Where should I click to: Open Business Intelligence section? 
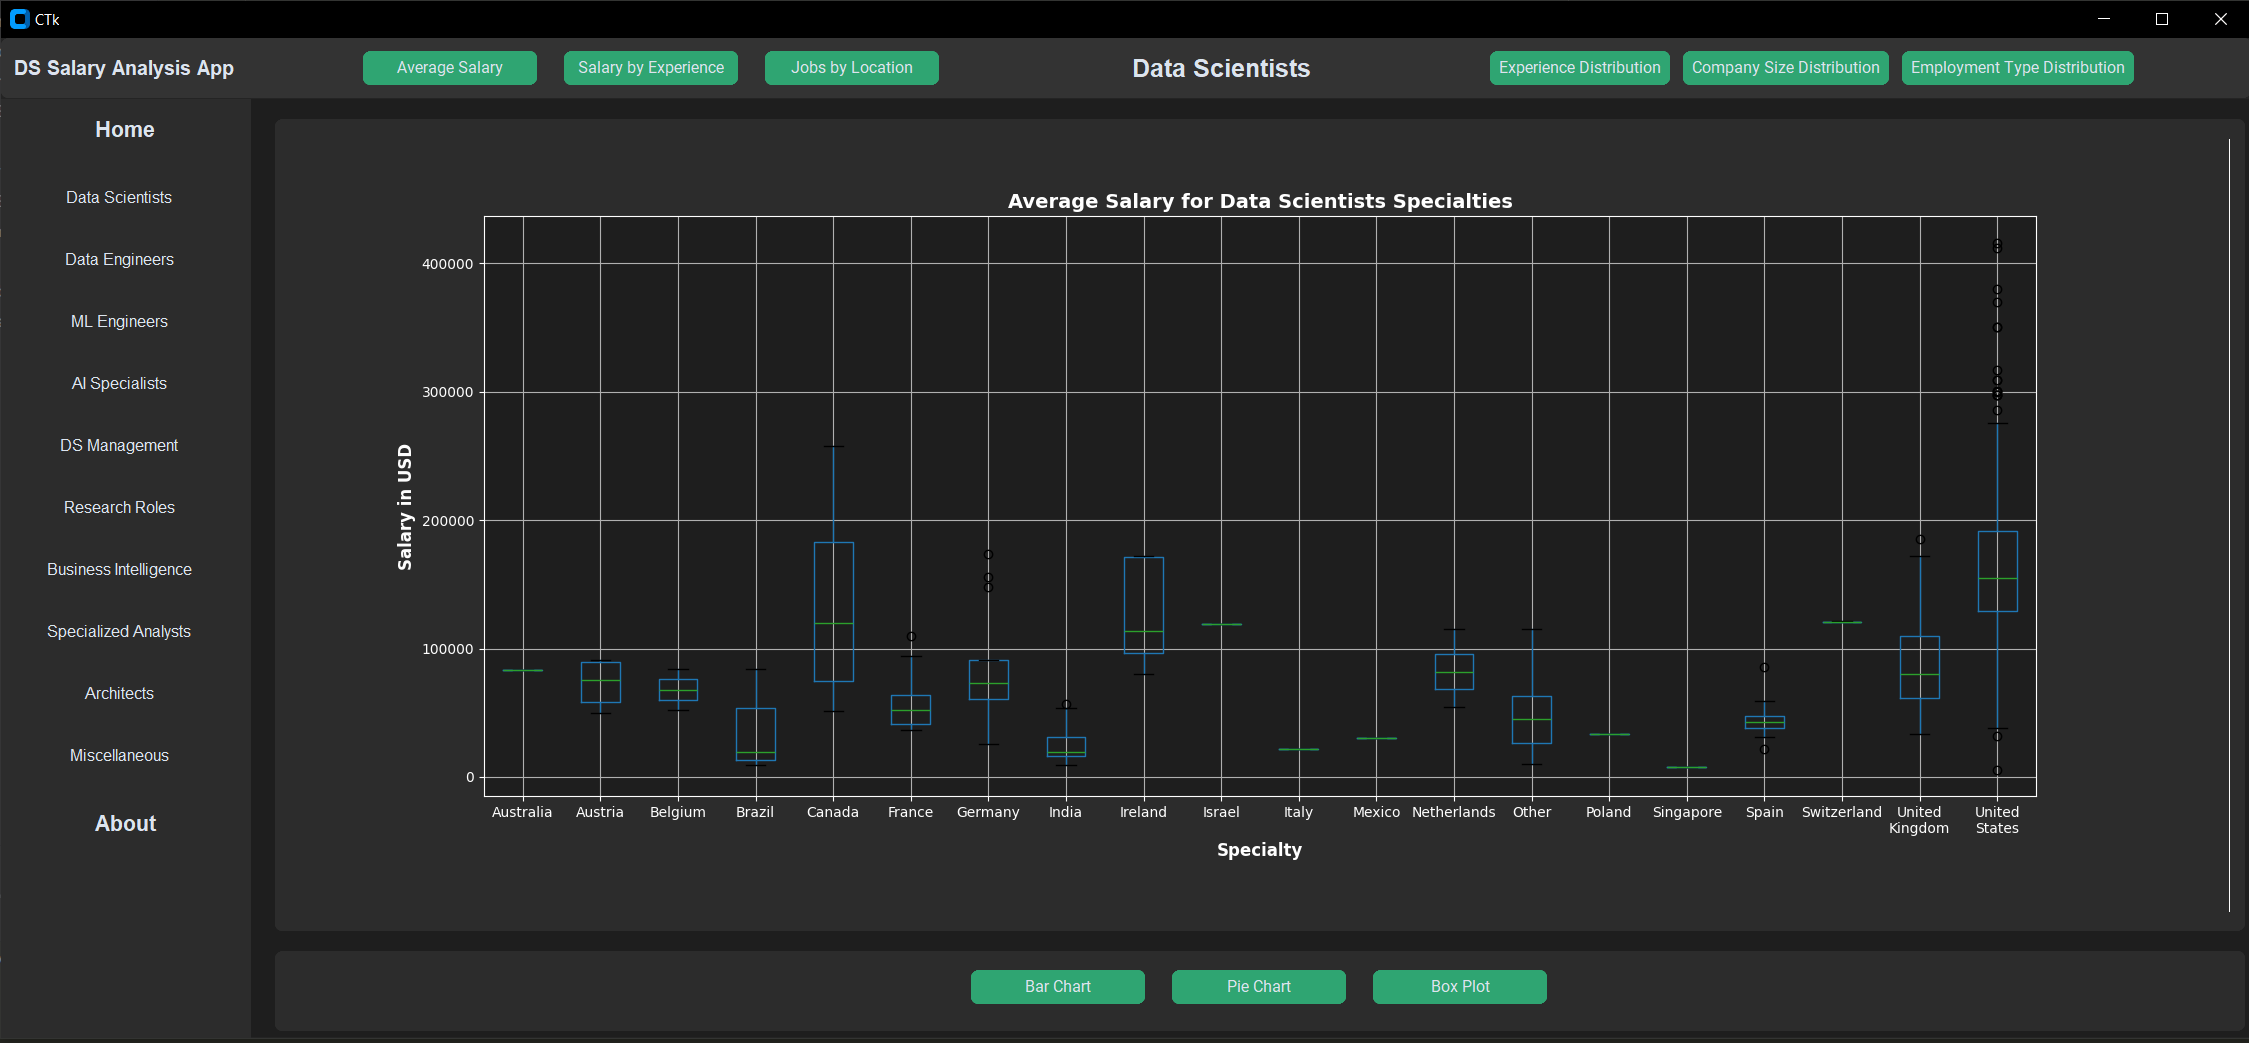coord(118,569)
